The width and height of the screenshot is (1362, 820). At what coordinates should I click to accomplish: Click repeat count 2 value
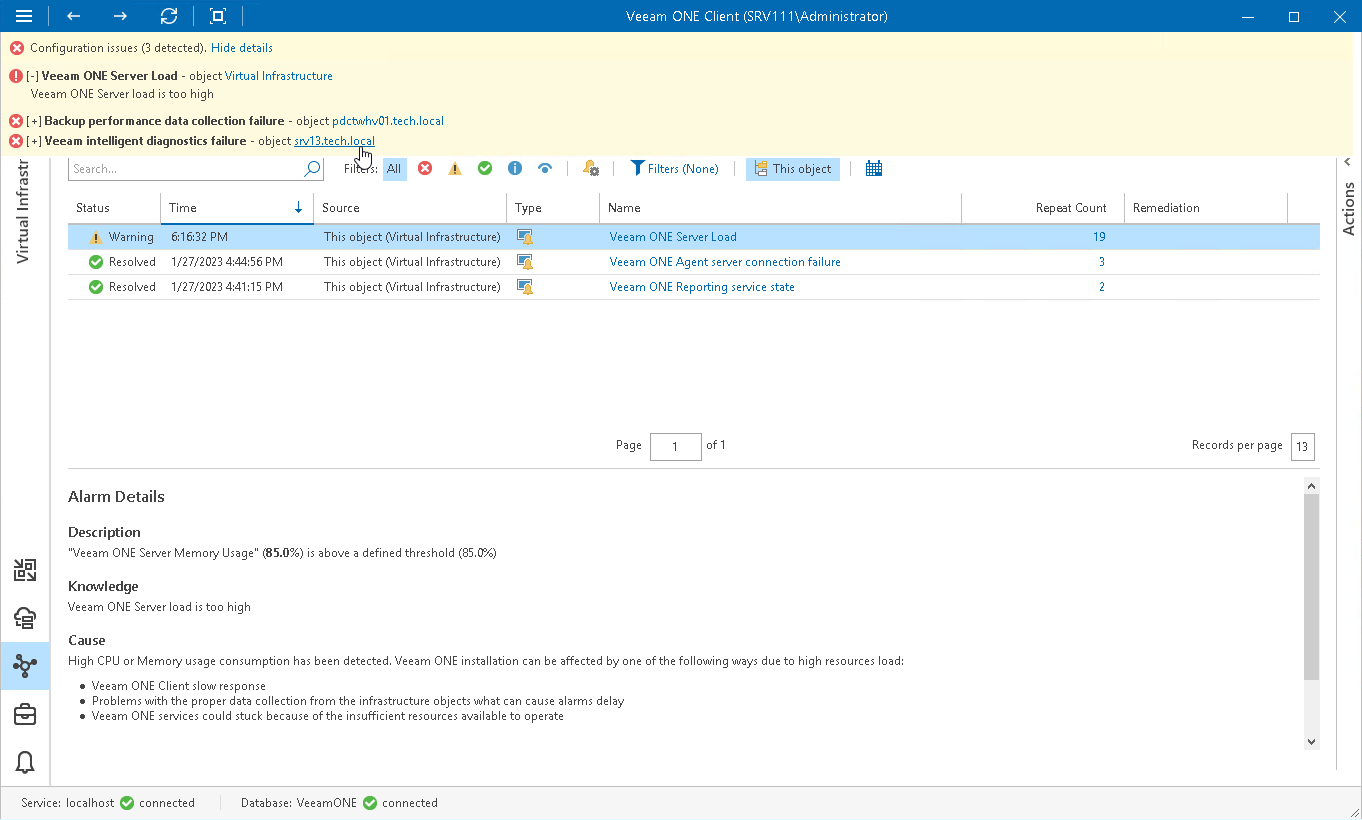coord(1102,287)
